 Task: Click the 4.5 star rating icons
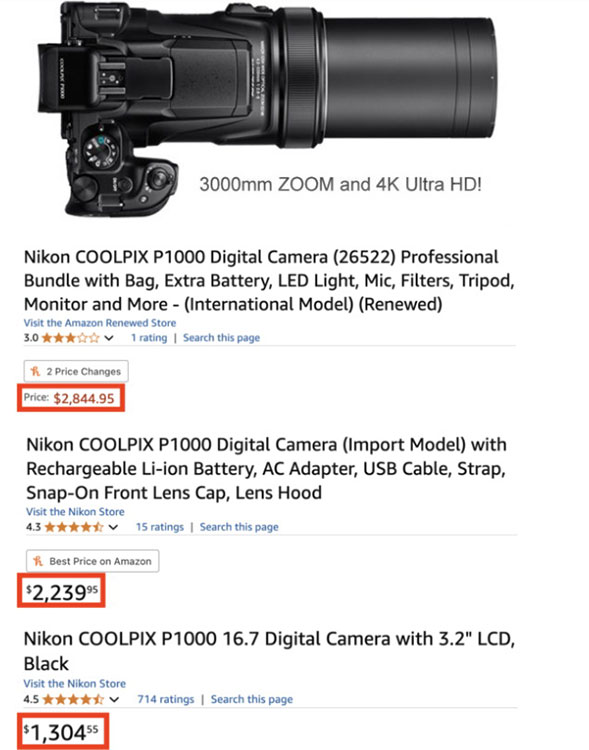[73, 699]
